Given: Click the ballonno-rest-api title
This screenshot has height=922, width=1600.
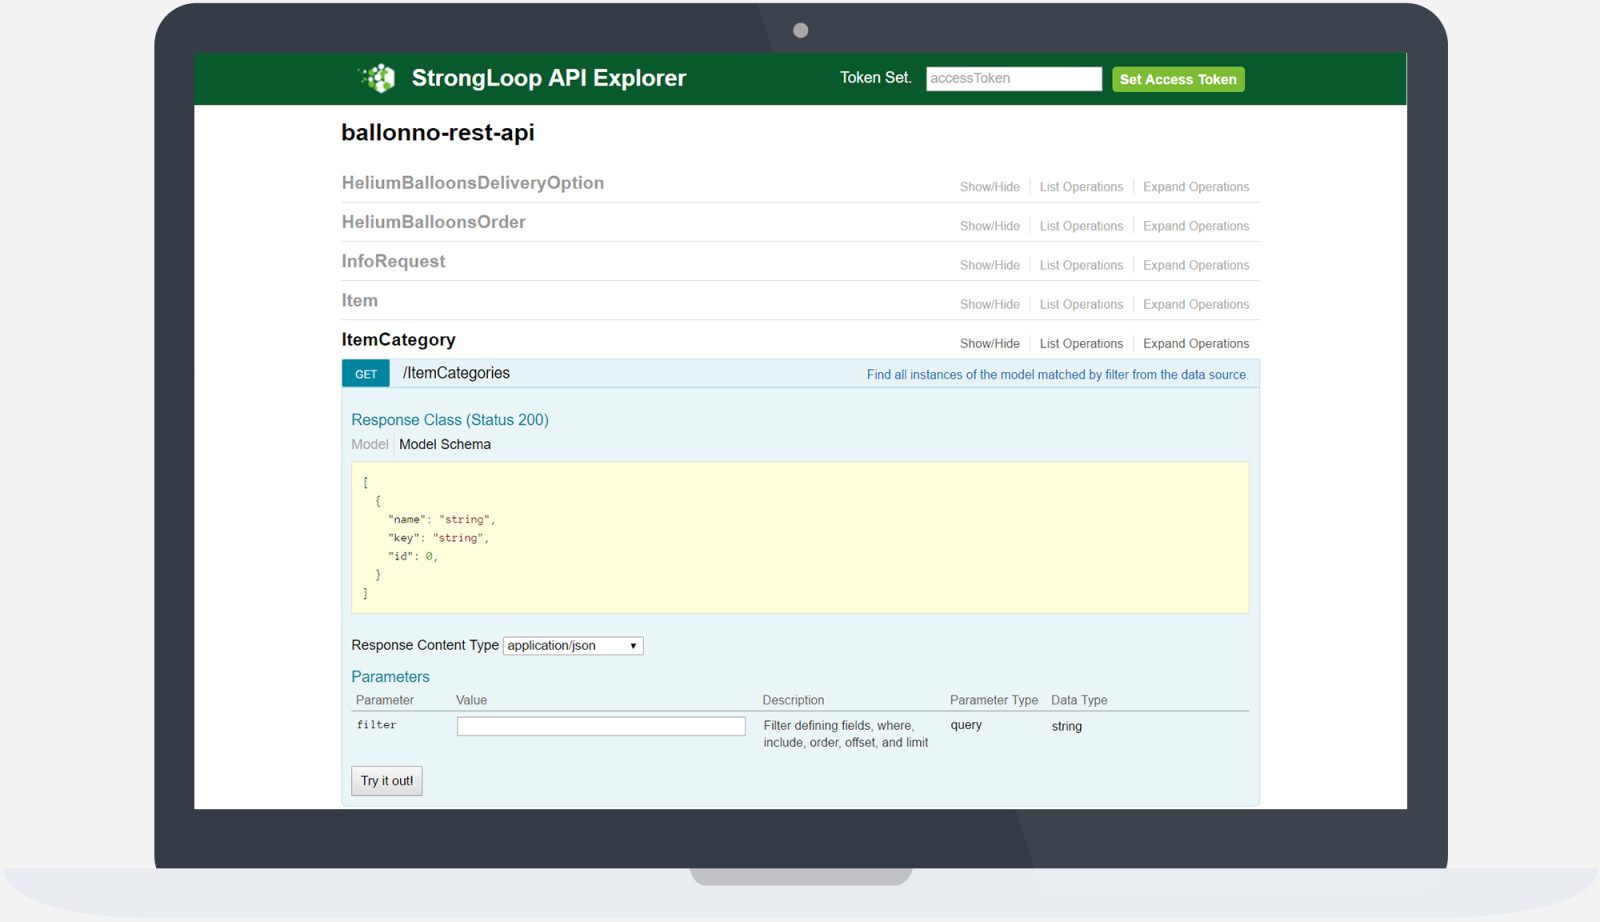Looking at the screenshot, I should (438, 133).
